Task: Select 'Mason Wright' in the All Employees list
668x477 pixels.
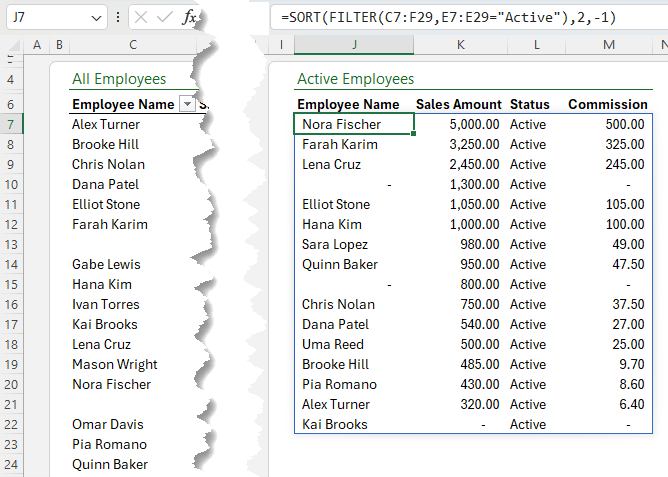Action: (x=133, y=365)
